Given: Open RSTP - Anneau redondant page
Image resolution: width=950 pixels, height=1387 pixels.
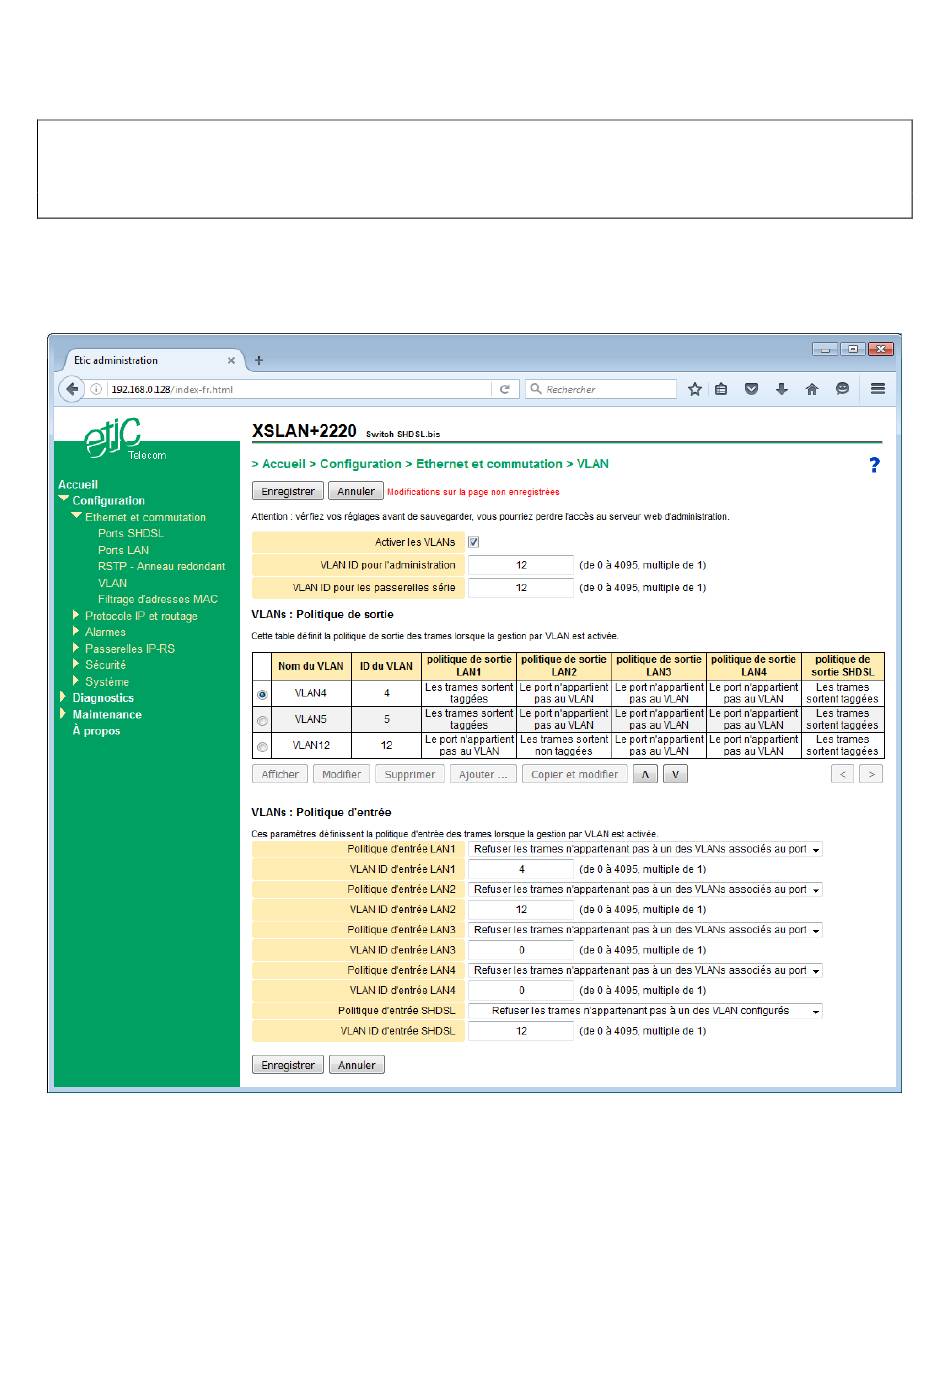Looking at the screenshot, I should pyautogui.click(x=162, y=566).
